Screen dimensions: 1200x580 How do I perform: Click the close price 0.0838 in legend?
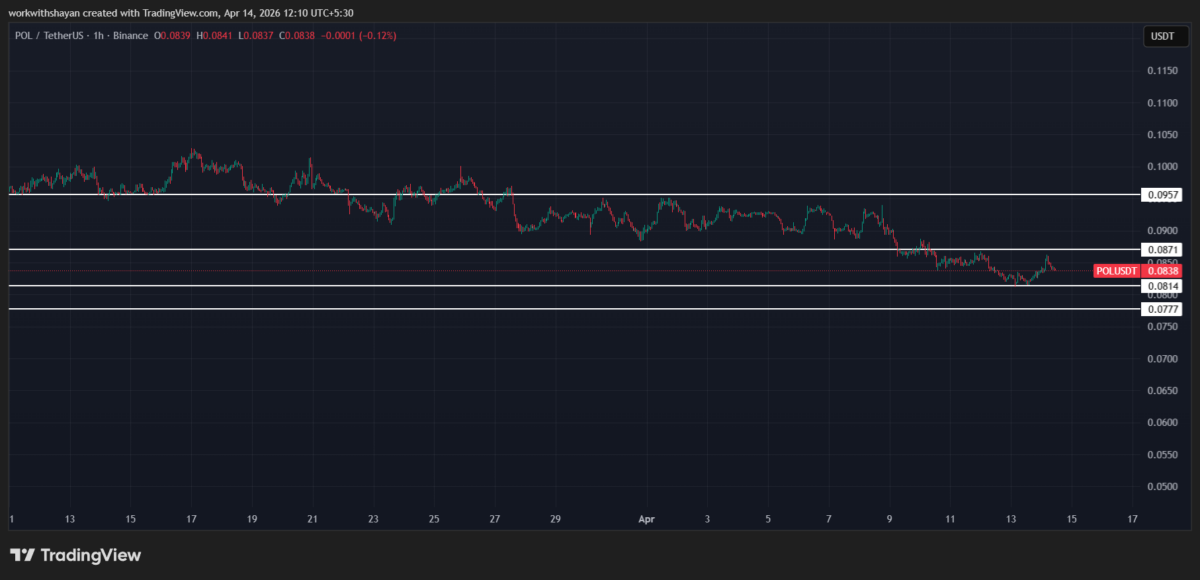click(296, 34)
